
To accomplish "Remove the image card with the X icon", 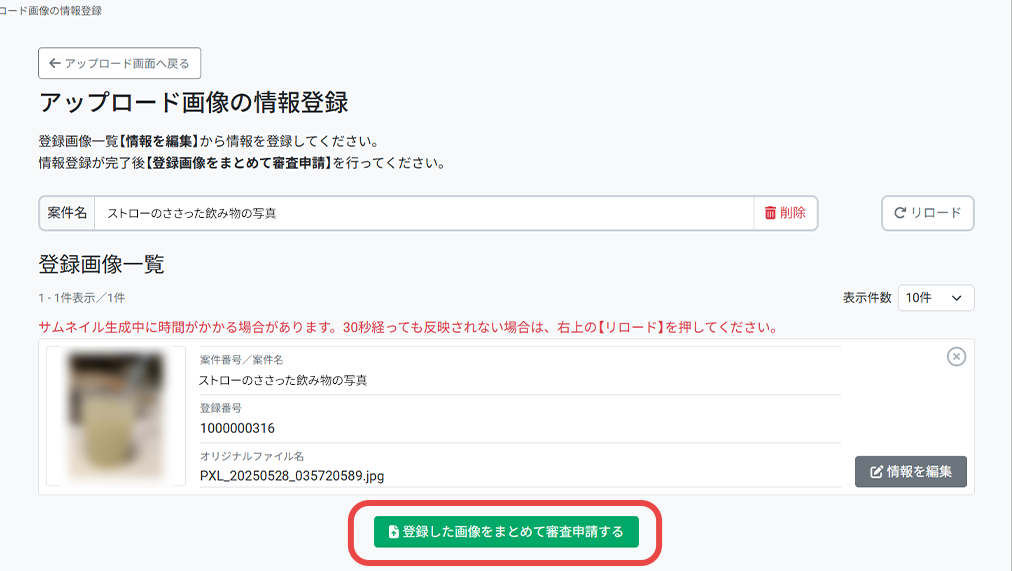I will pyautogui.click(x=956, y=357).
